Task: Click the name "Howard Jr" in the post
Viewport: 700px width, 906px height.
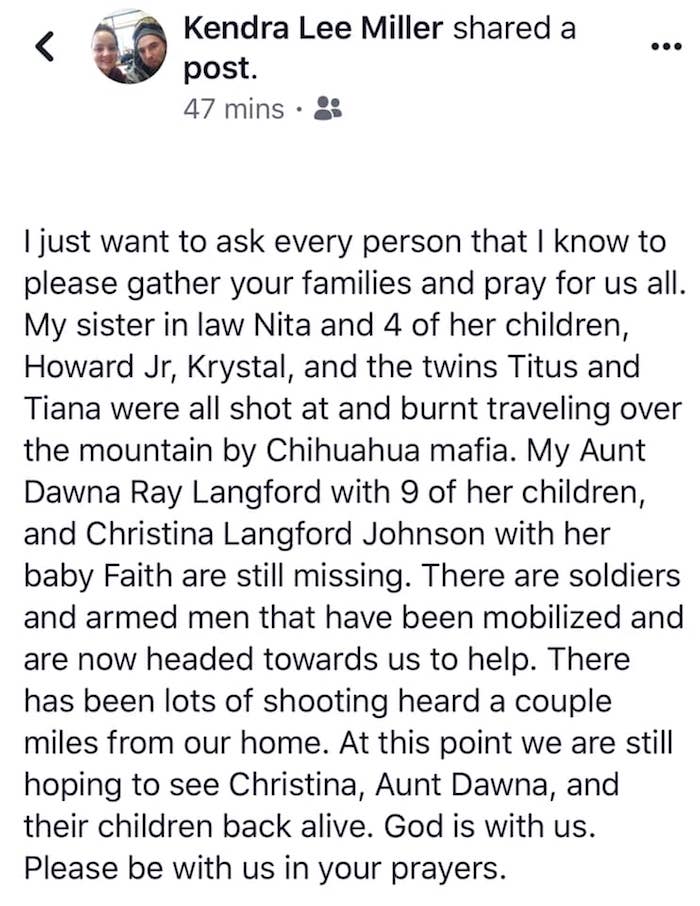Action: [90, 367]
